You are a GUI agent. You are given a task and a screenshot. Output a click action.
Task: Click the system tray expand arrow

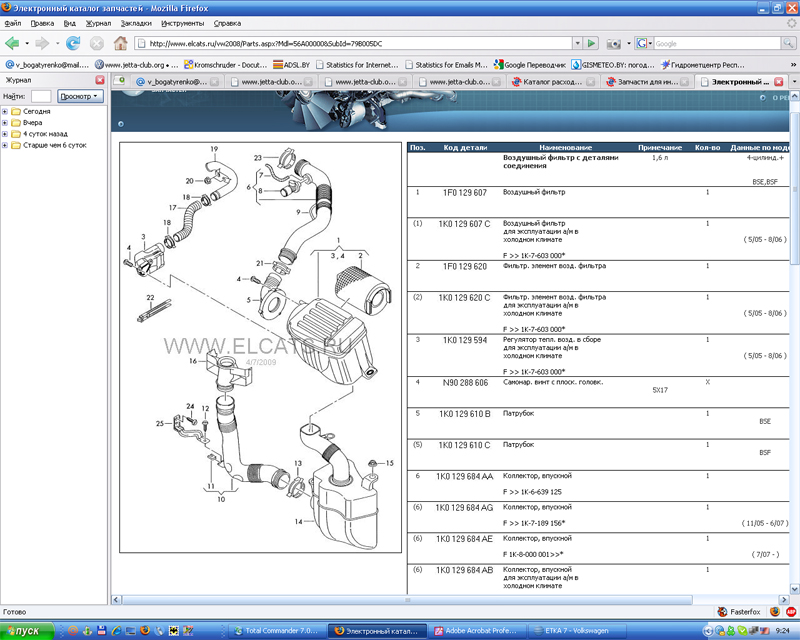coord(708,631)
